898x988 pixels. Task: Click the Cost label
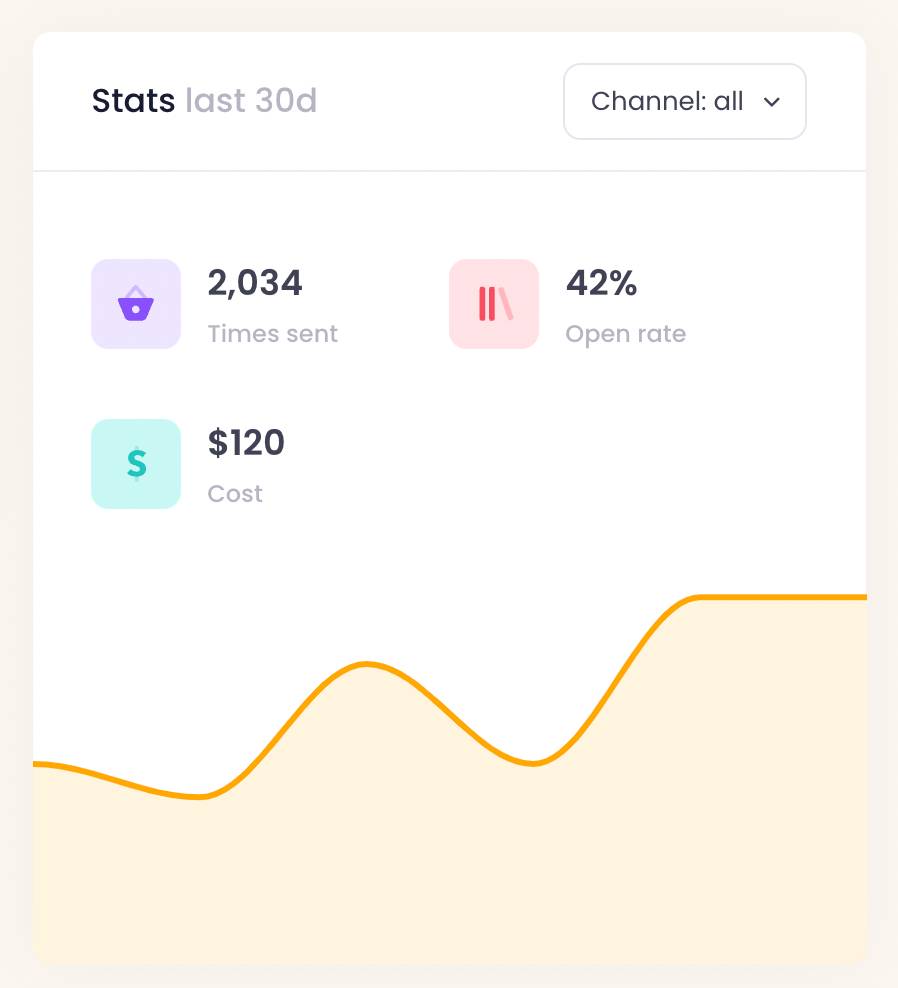(235, 494)
